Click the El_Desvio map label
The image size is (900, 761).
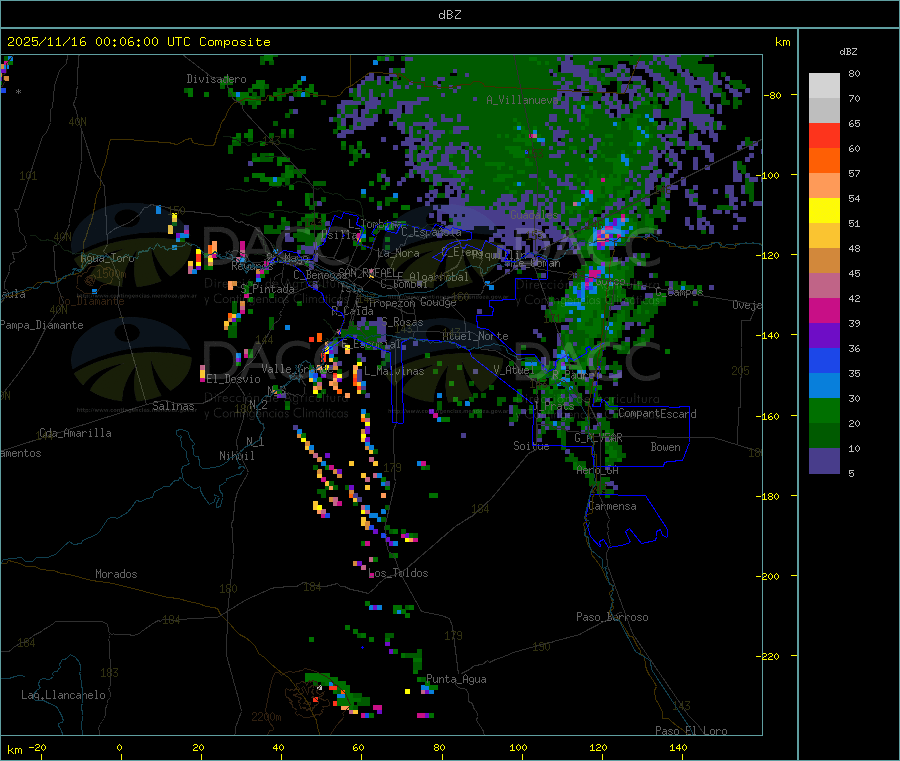click(x=234, y=379)
